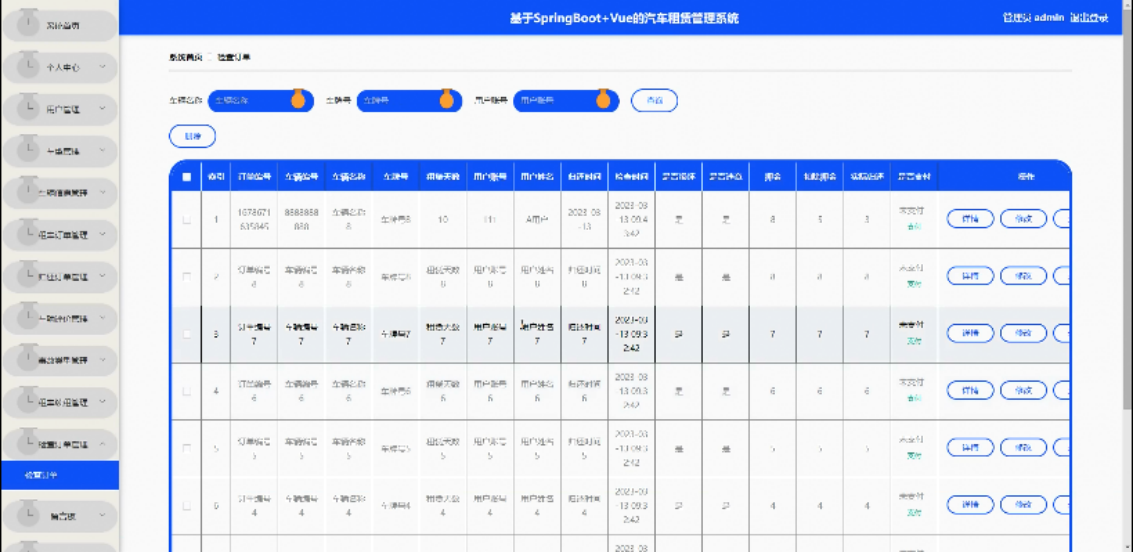Open 详情 for order 1678671635845
Viewport: 1134px width, 553px height.
tap(970, 218)
